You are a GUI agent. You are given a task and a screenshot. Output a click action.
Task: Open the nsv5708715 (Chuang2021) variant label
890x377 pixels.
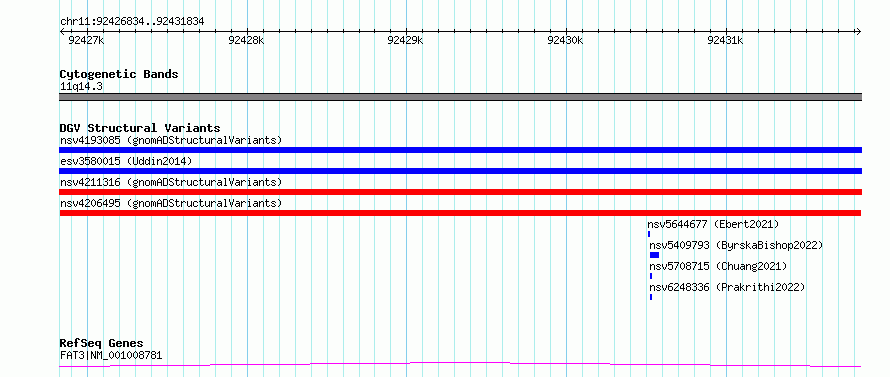pyautogui.click(x=719, y=266)
